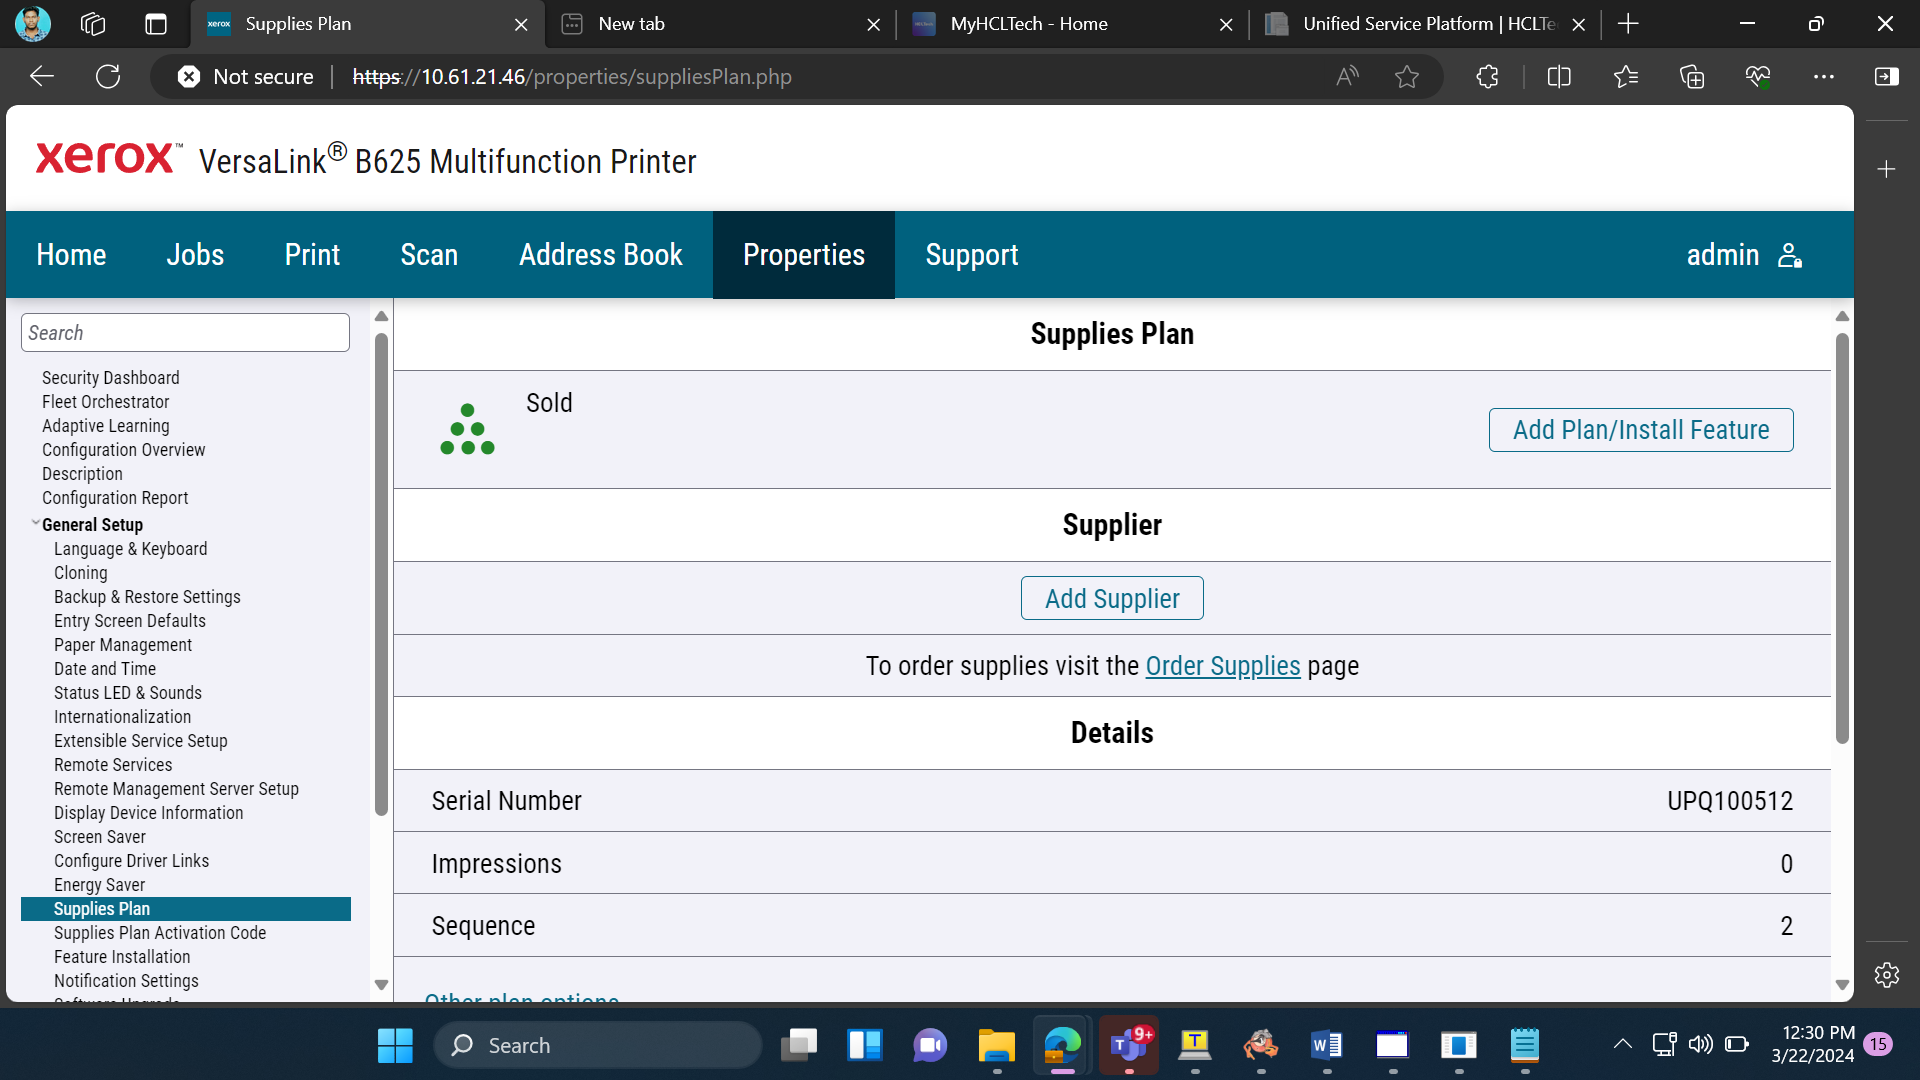Focus the properties Search field
The image size is (1920, 1080).
click(x=185, y=333)
